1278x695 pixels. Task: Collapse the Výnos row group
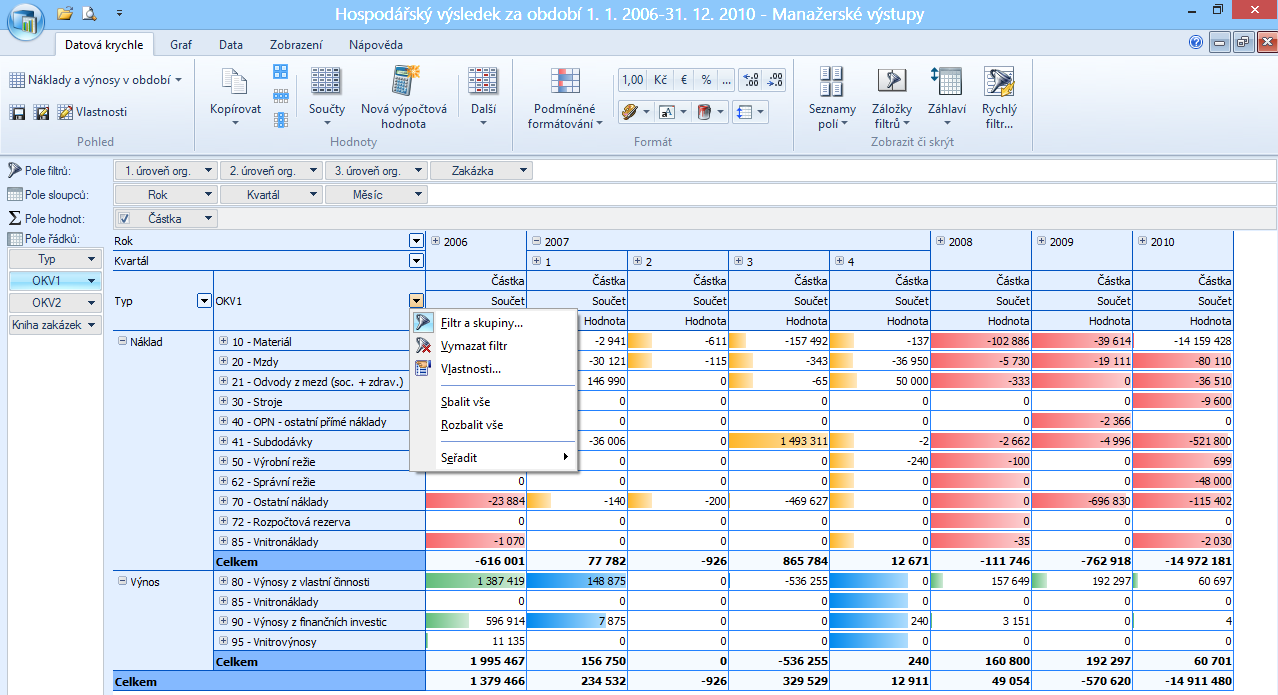click(x=123, y=581)
